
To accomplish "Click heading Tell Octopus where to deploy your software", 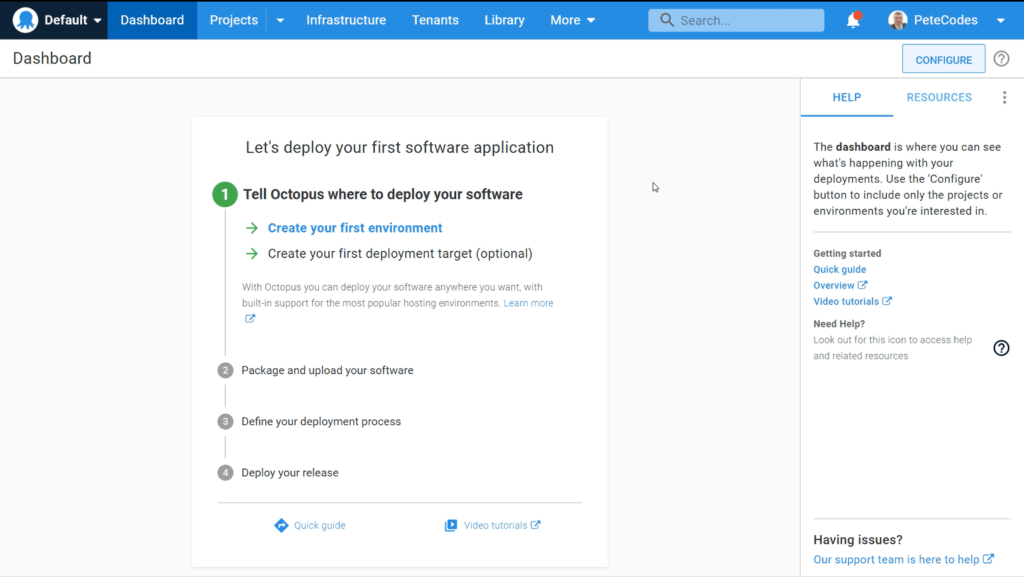I will coord(383,195).
